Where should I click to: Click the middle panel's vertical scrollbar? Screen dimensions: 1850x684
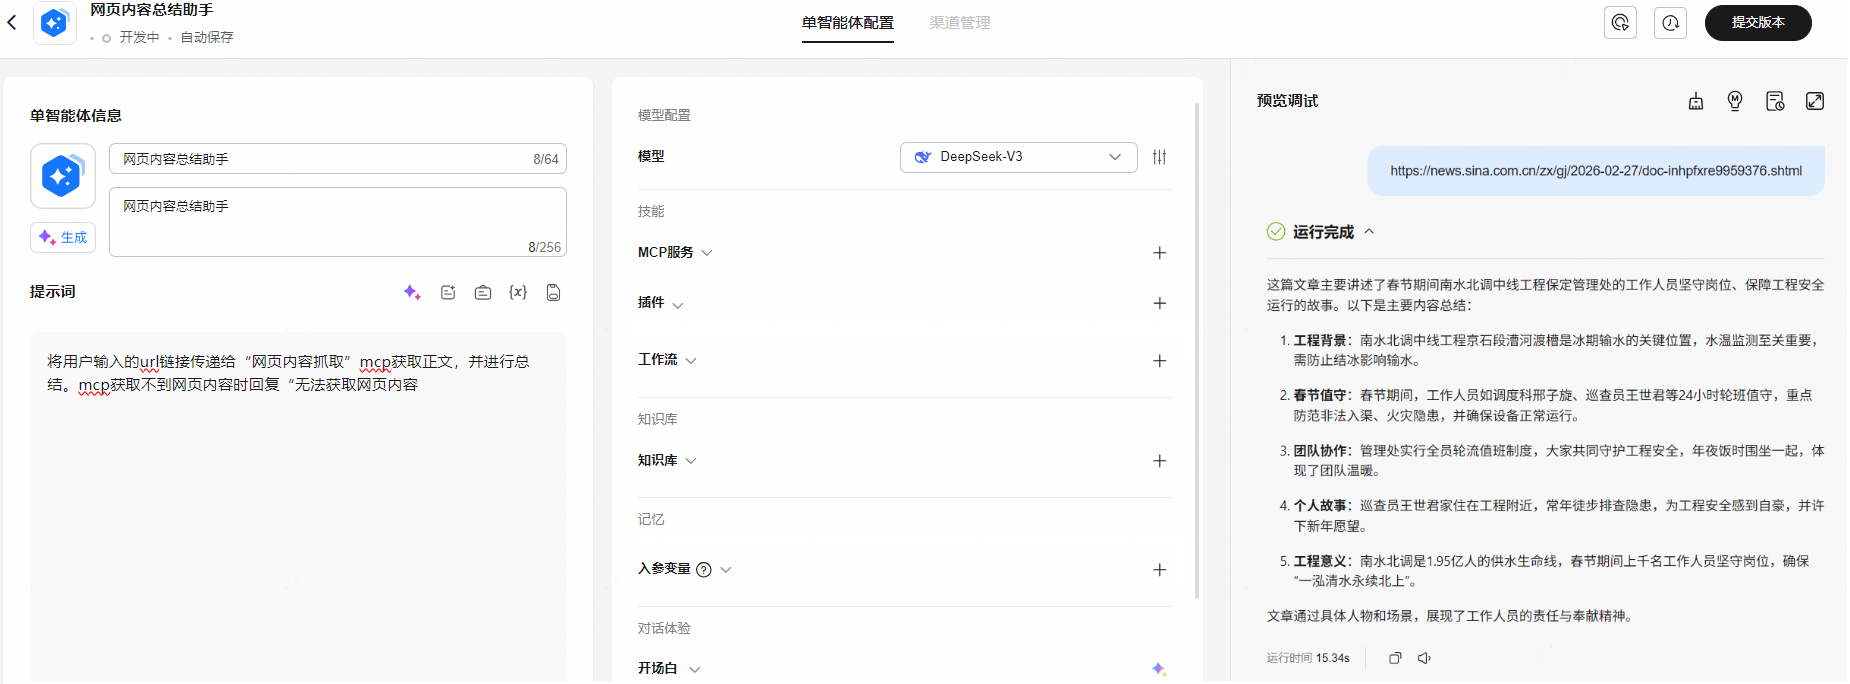(x=1197, y=350)
